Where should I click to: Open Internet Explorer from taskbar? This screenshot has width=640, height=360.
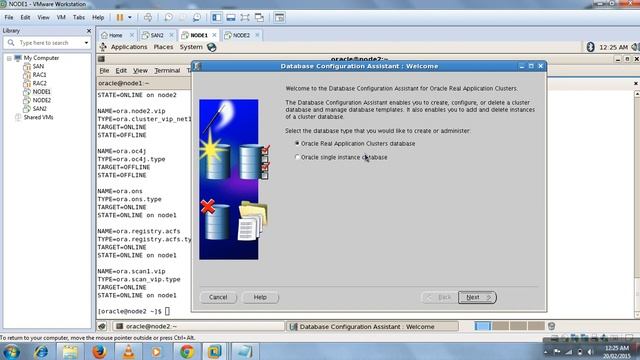(x=41, y=351)
